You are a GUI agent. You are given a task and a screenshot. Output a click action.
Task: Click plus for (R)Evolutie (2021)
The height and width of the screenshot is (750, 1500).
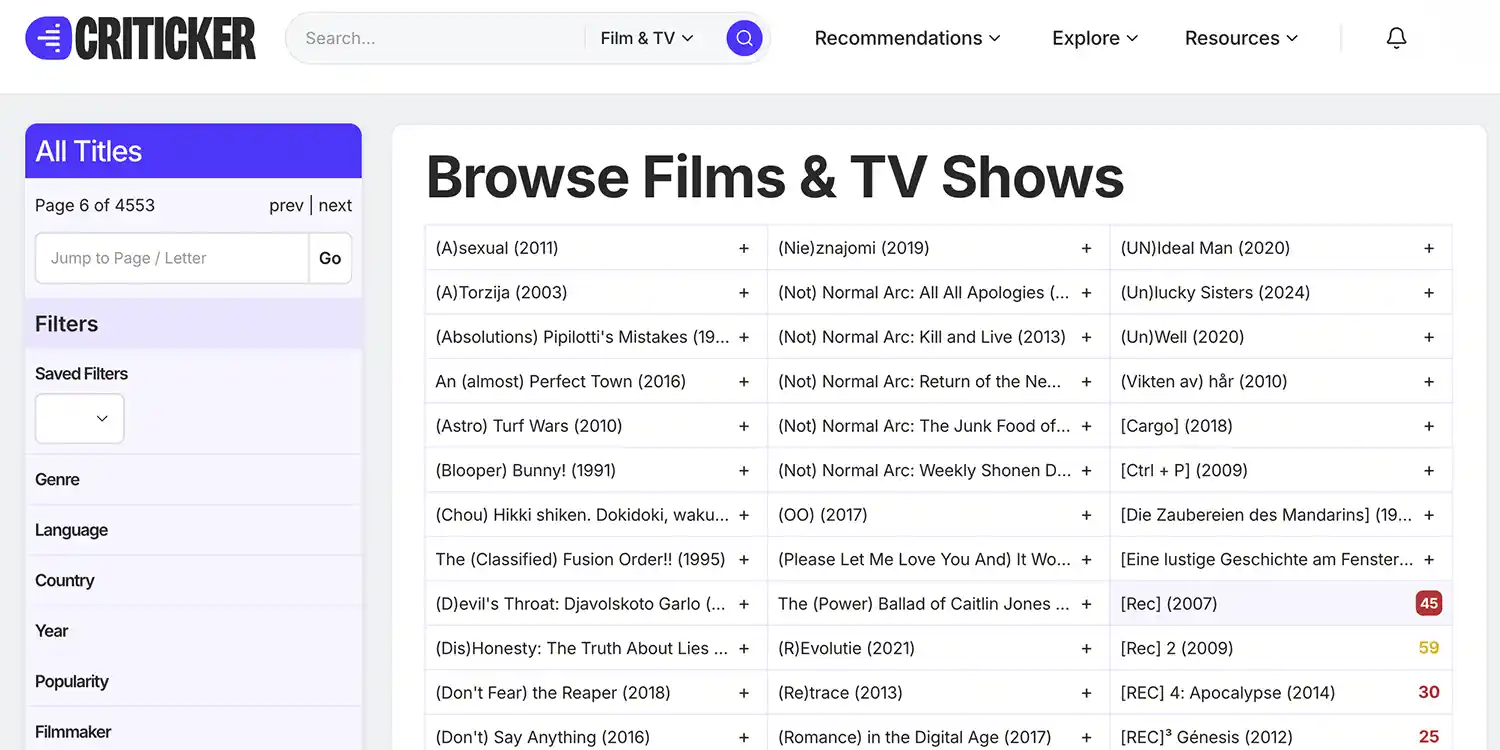tap(1087, 648)
